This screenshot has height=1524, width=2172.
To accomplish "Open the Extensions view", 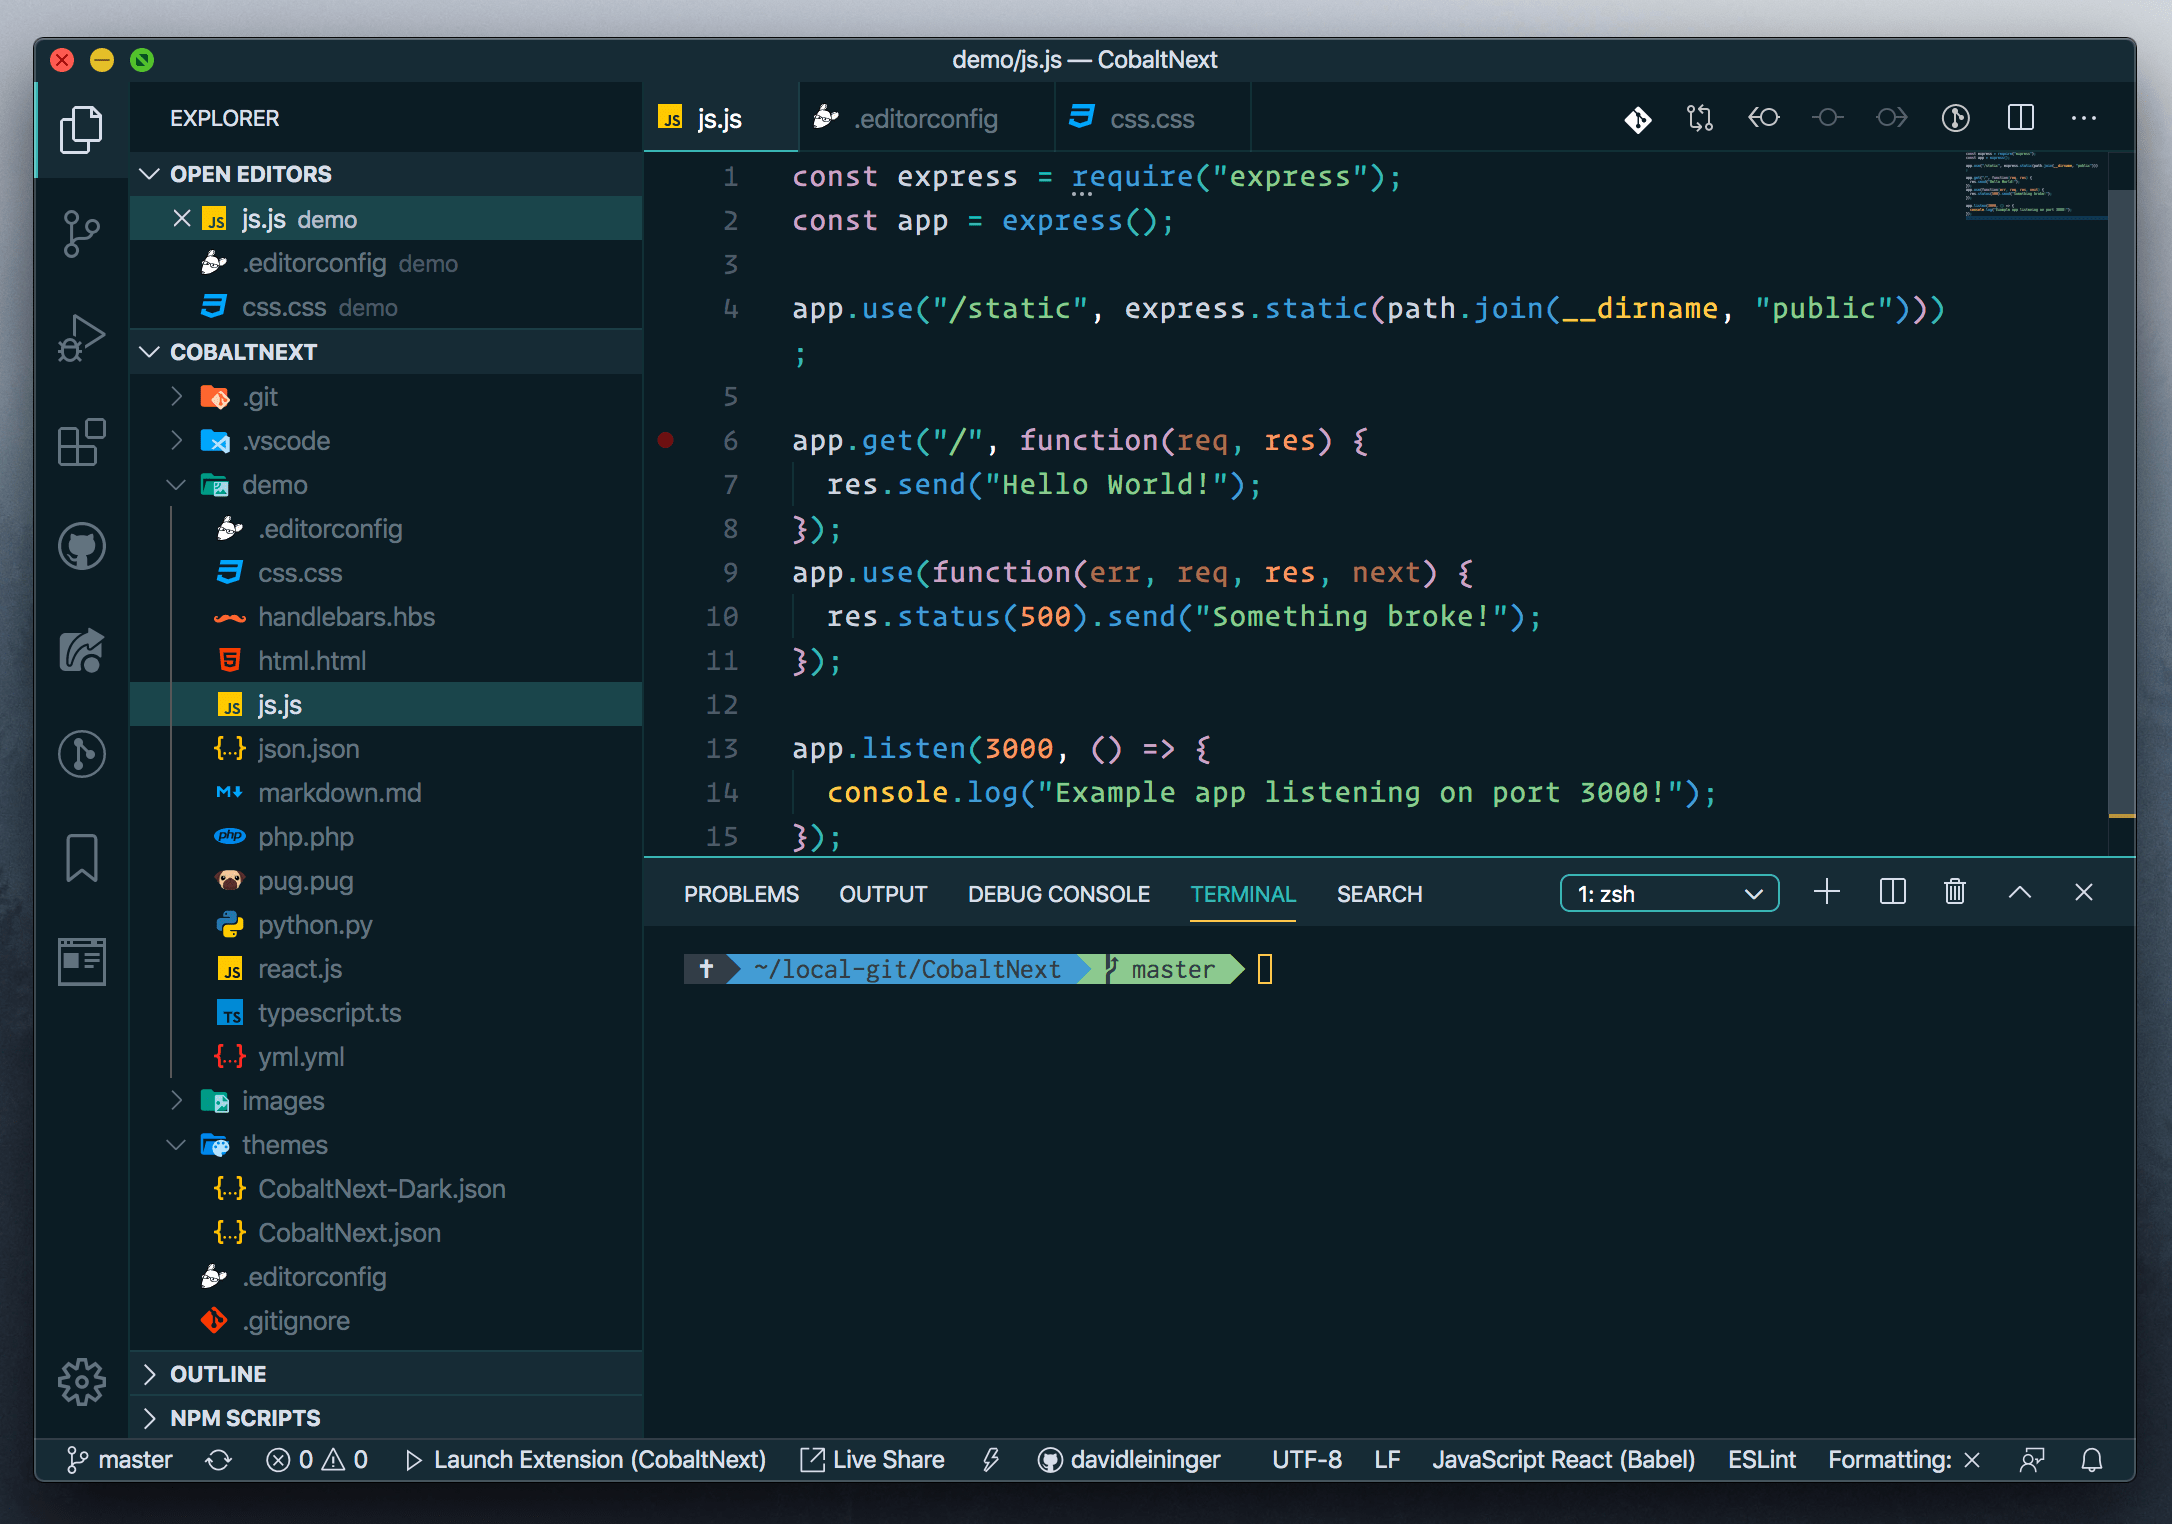I will (x=81, y=443).
